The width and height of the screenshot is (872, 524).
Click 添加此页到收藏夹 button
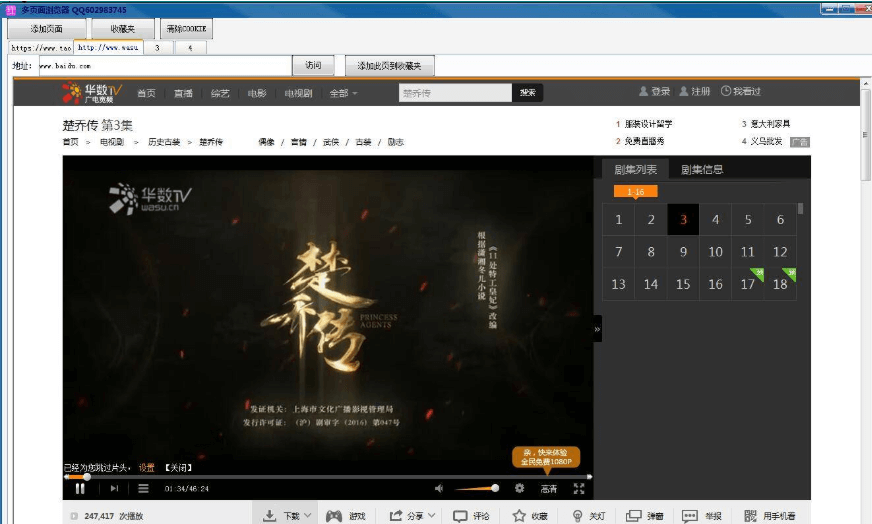pos(389,66)
